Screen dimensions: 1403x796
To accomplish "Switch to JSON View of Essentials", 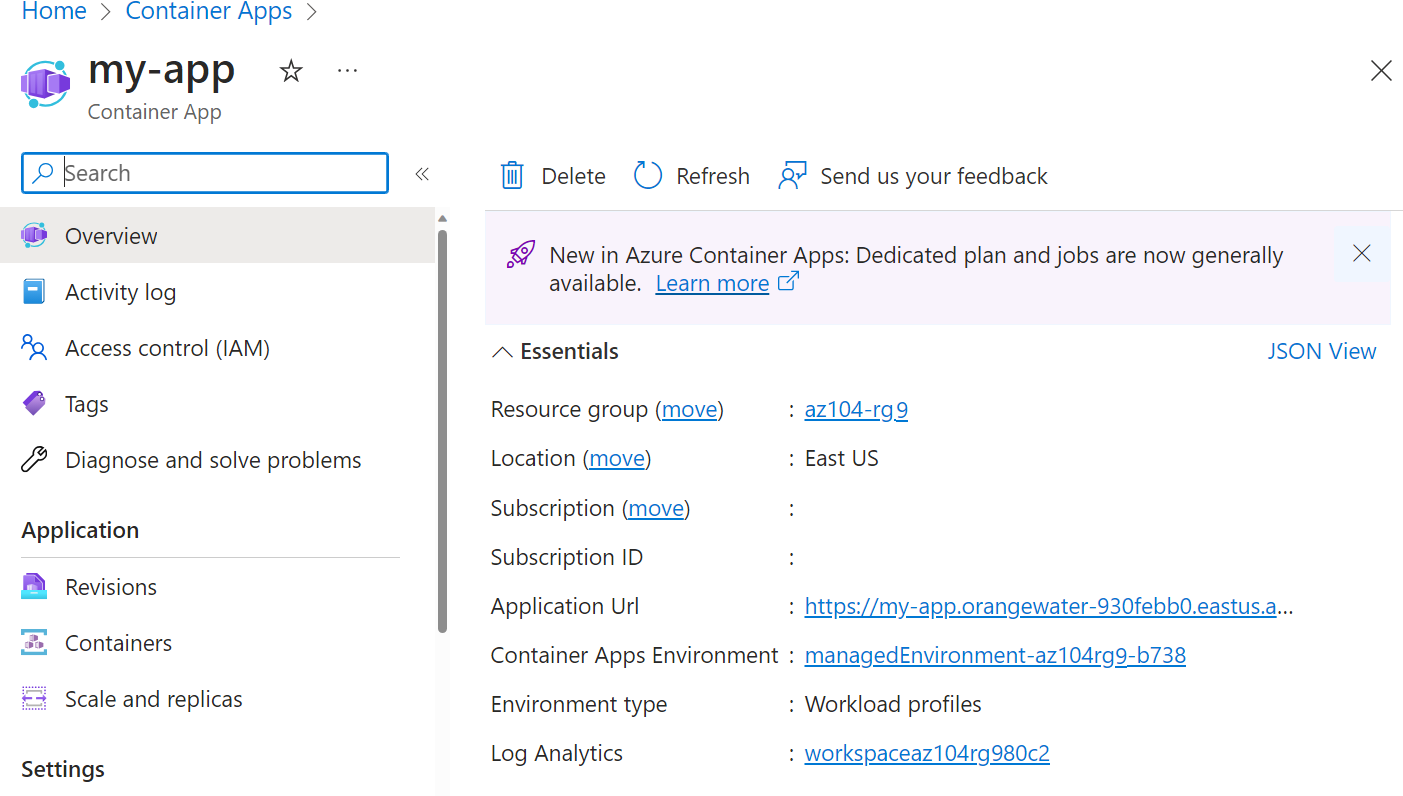I will click(x=1322, y=351).
